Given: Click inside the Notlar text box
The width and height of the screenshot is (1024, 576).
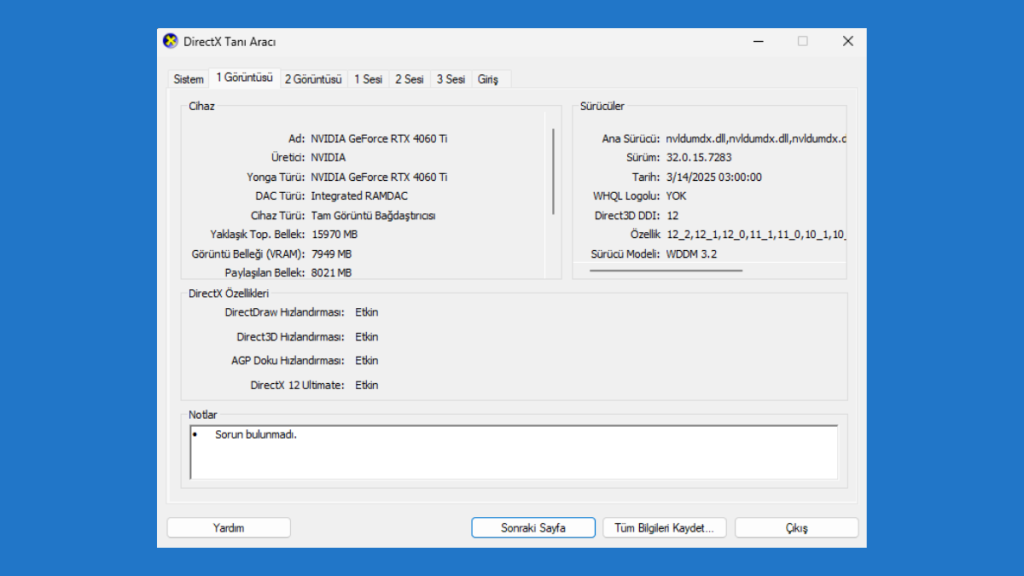Looking at the screenshot, I should pyautogui.click(x=514, y=452).
